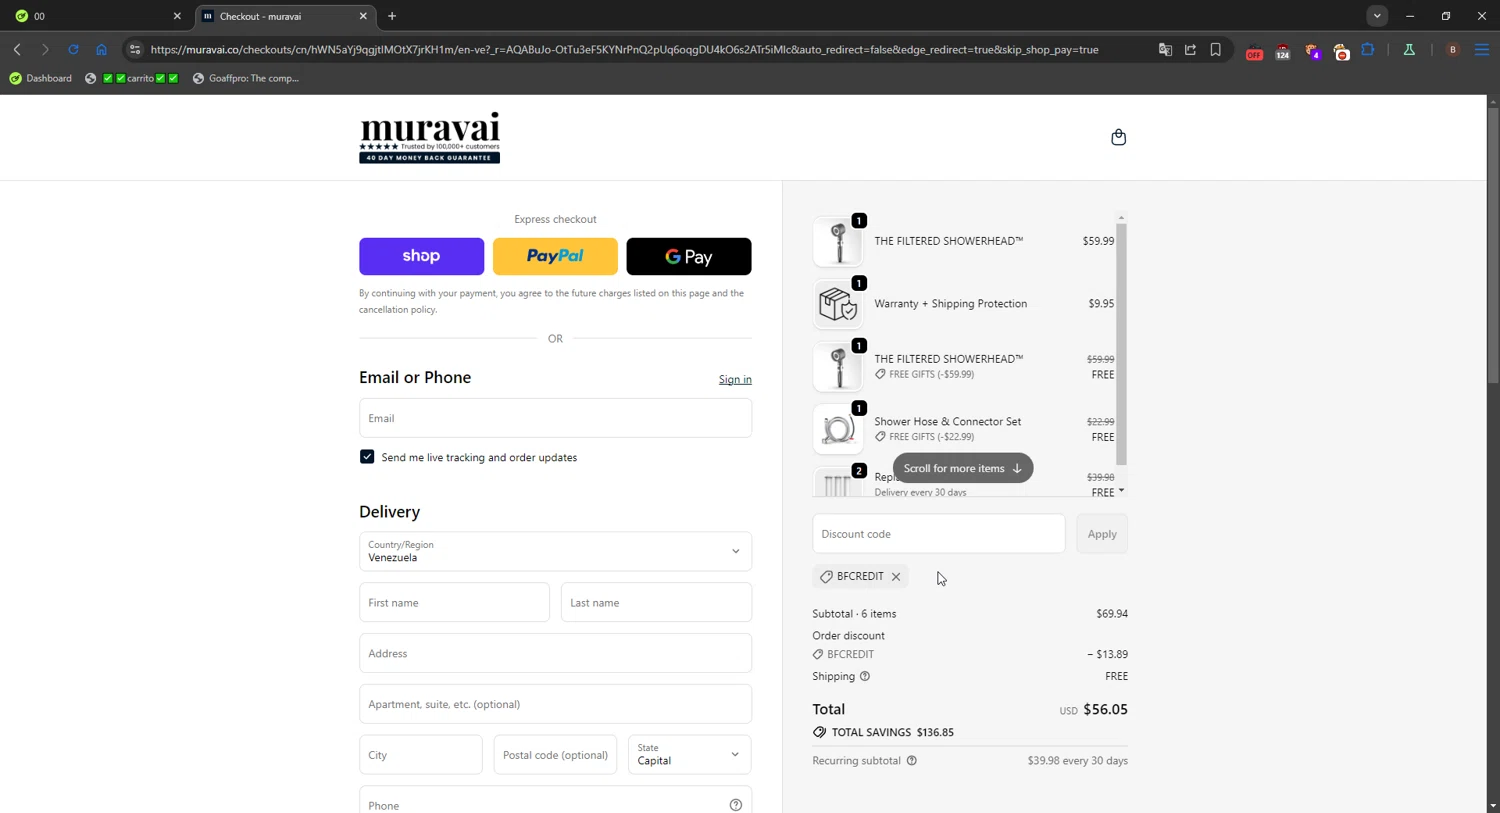Toggle live tracking and order updates checkbox
The image size is (1500, 813).
pyautogui.click(x=367, y=457)
